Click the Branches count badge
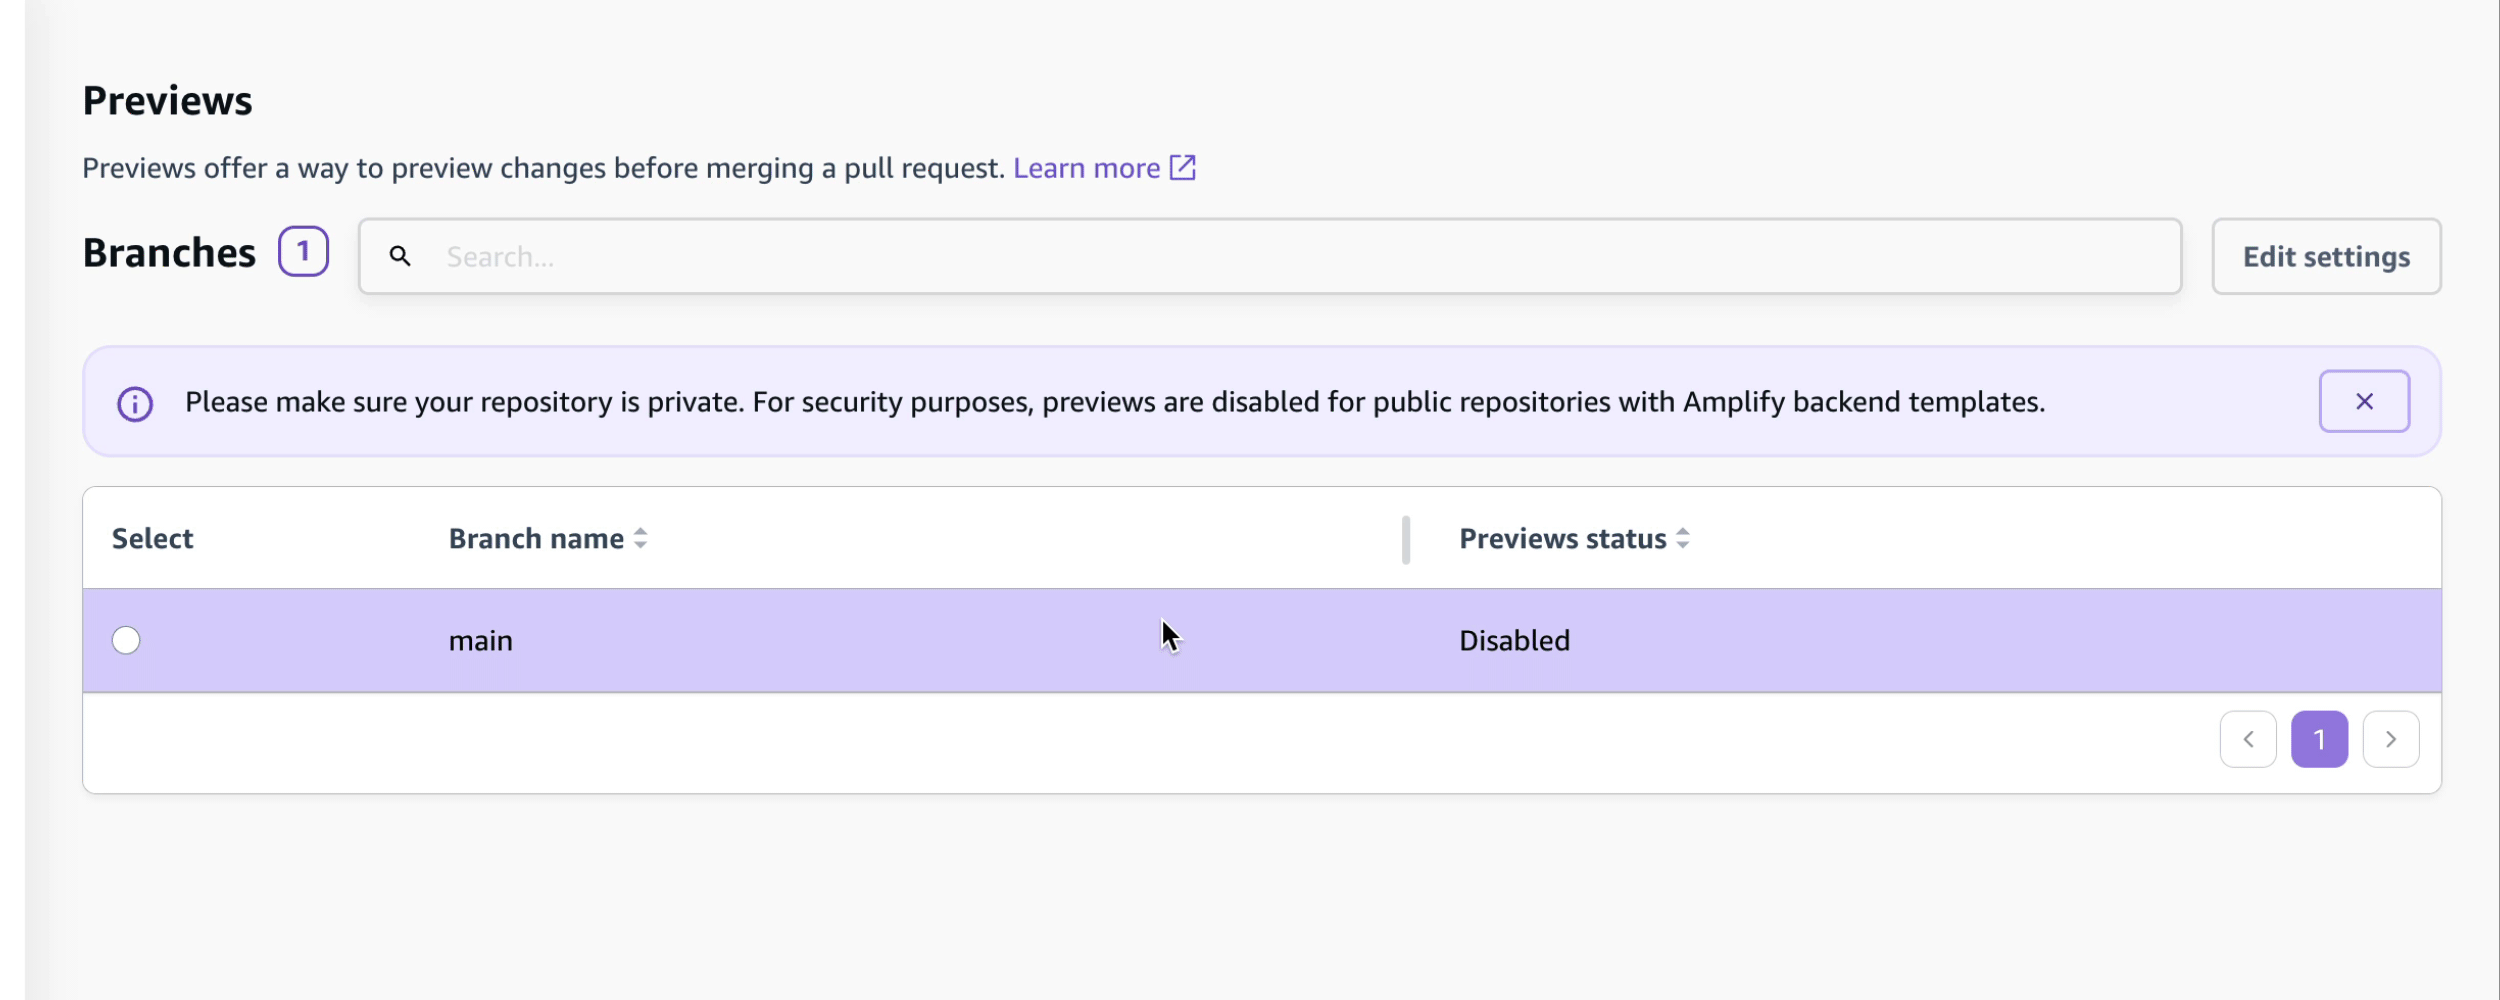The image size is (2500, 1000). (x=303, y=252)
